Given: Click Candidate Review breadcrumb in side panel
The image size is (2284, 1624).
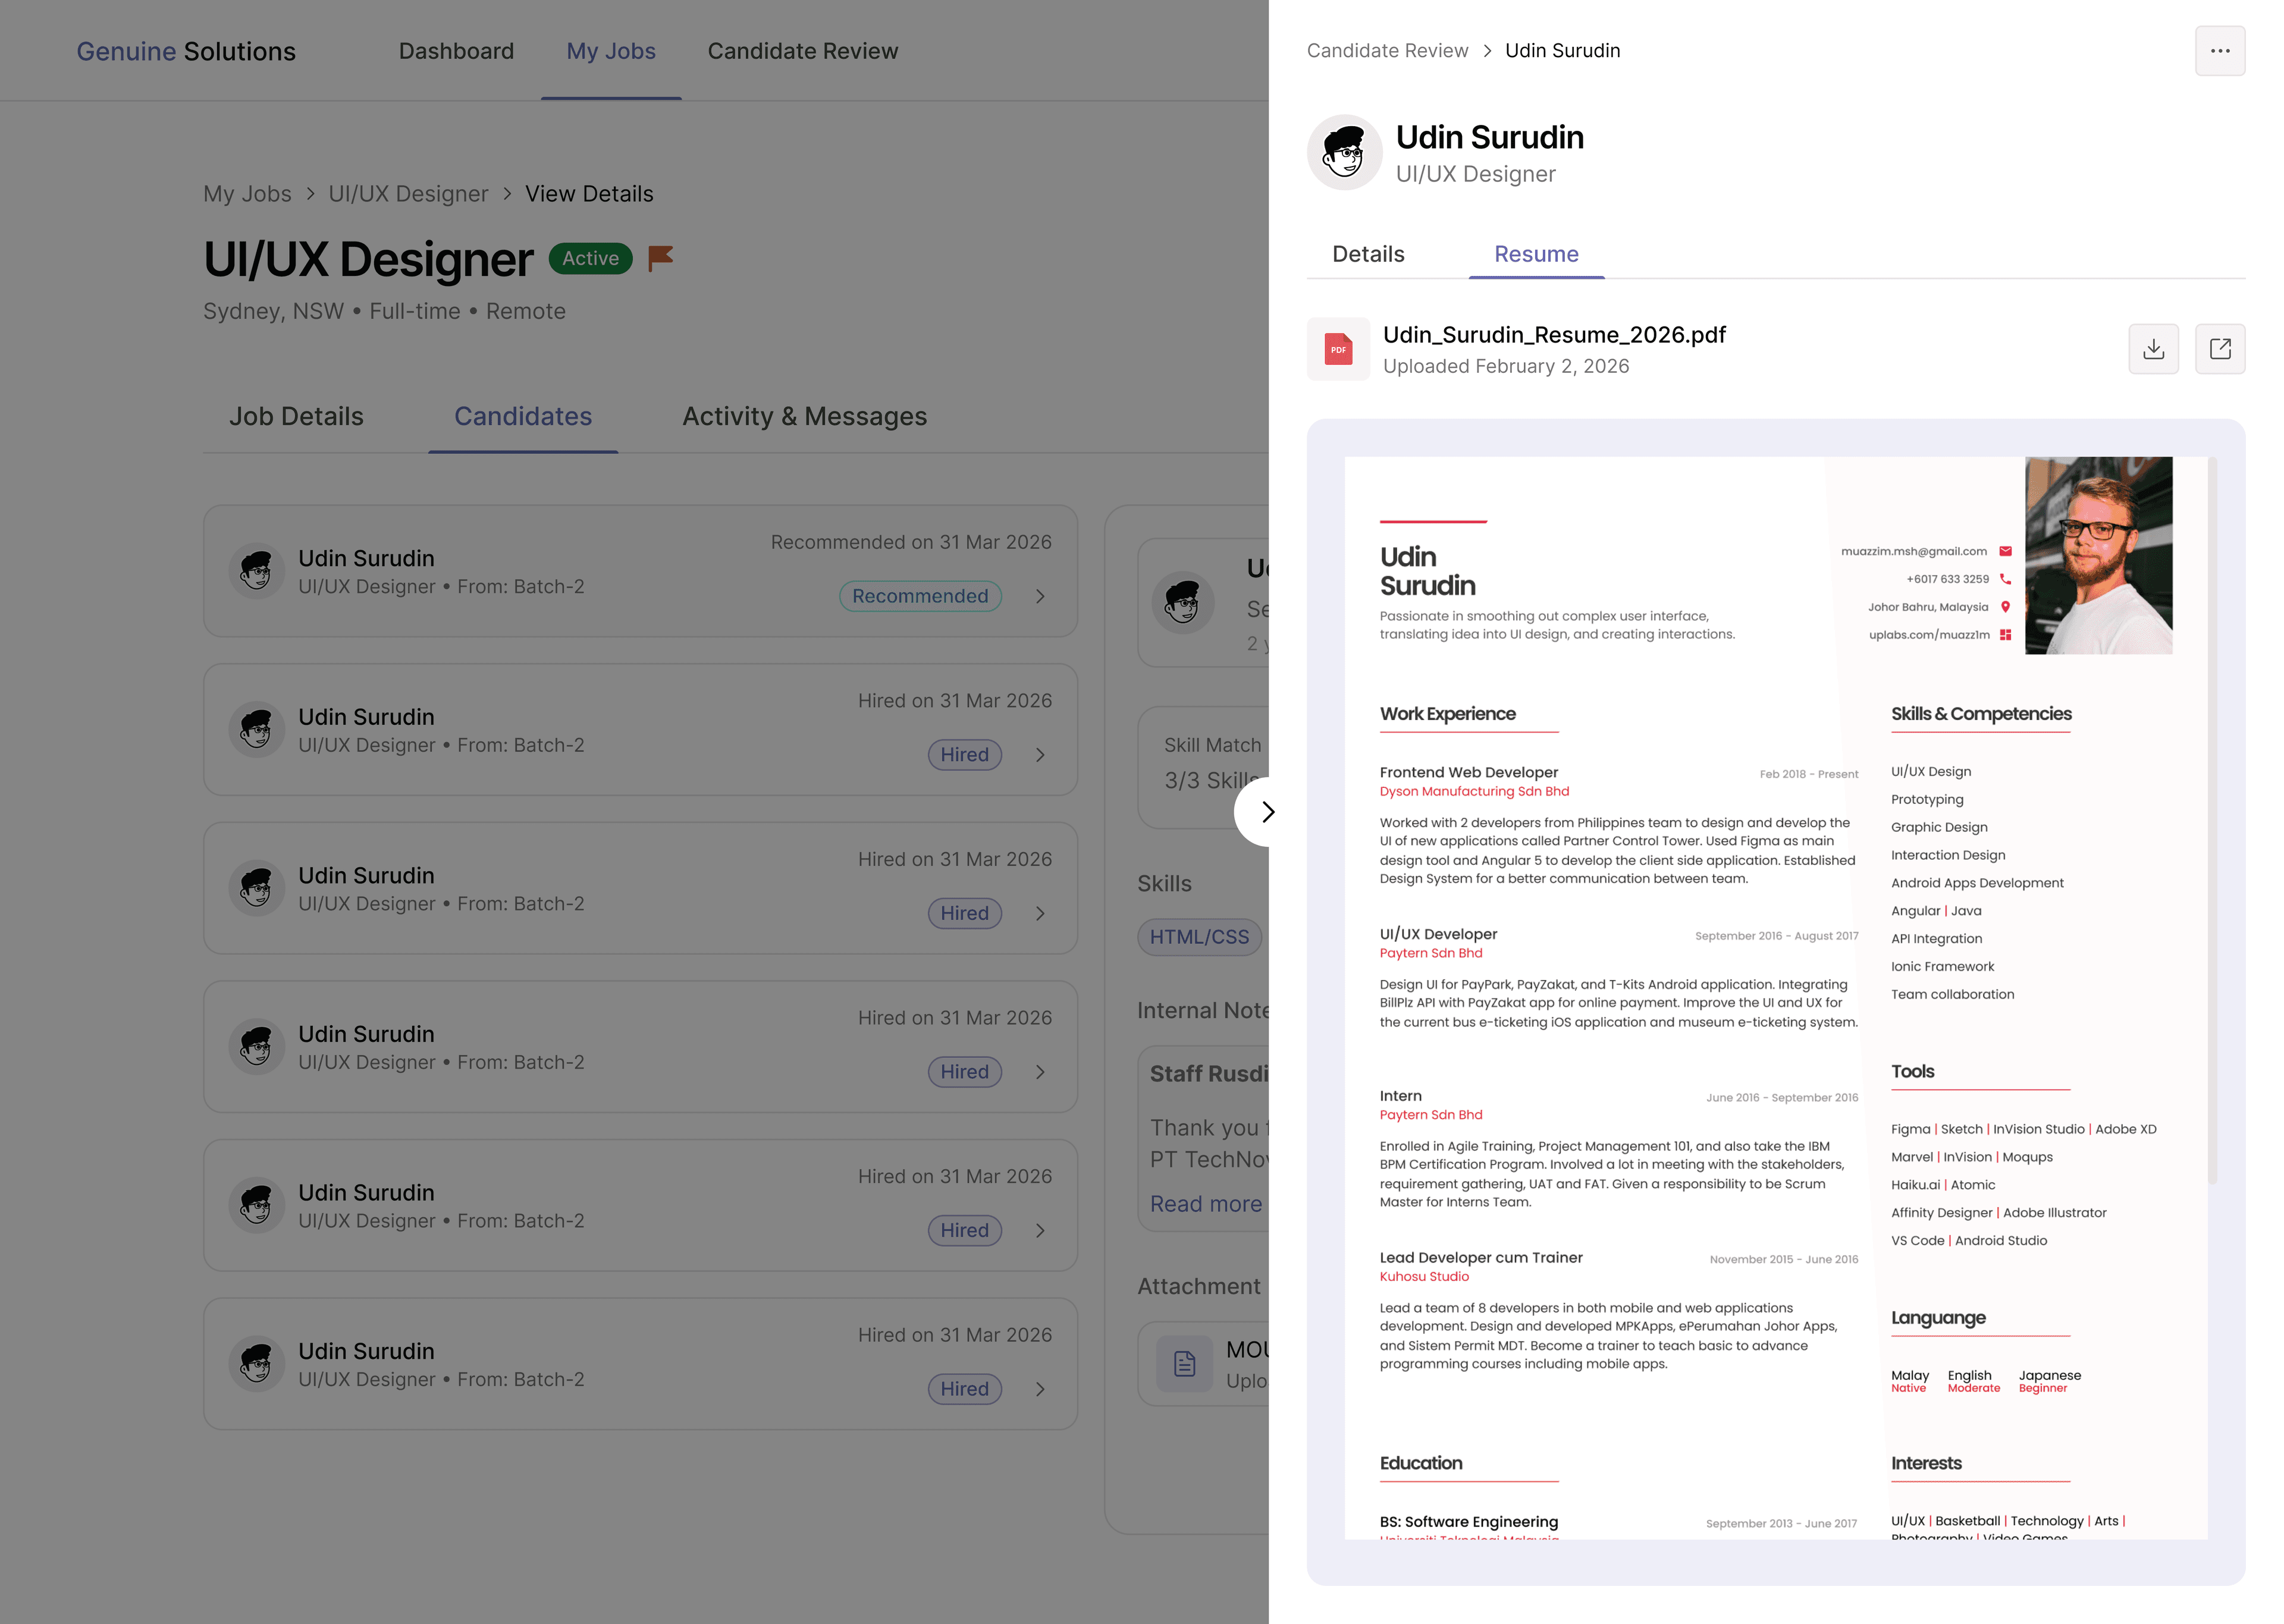Looking at the screenshot, I should [1387, 51].
